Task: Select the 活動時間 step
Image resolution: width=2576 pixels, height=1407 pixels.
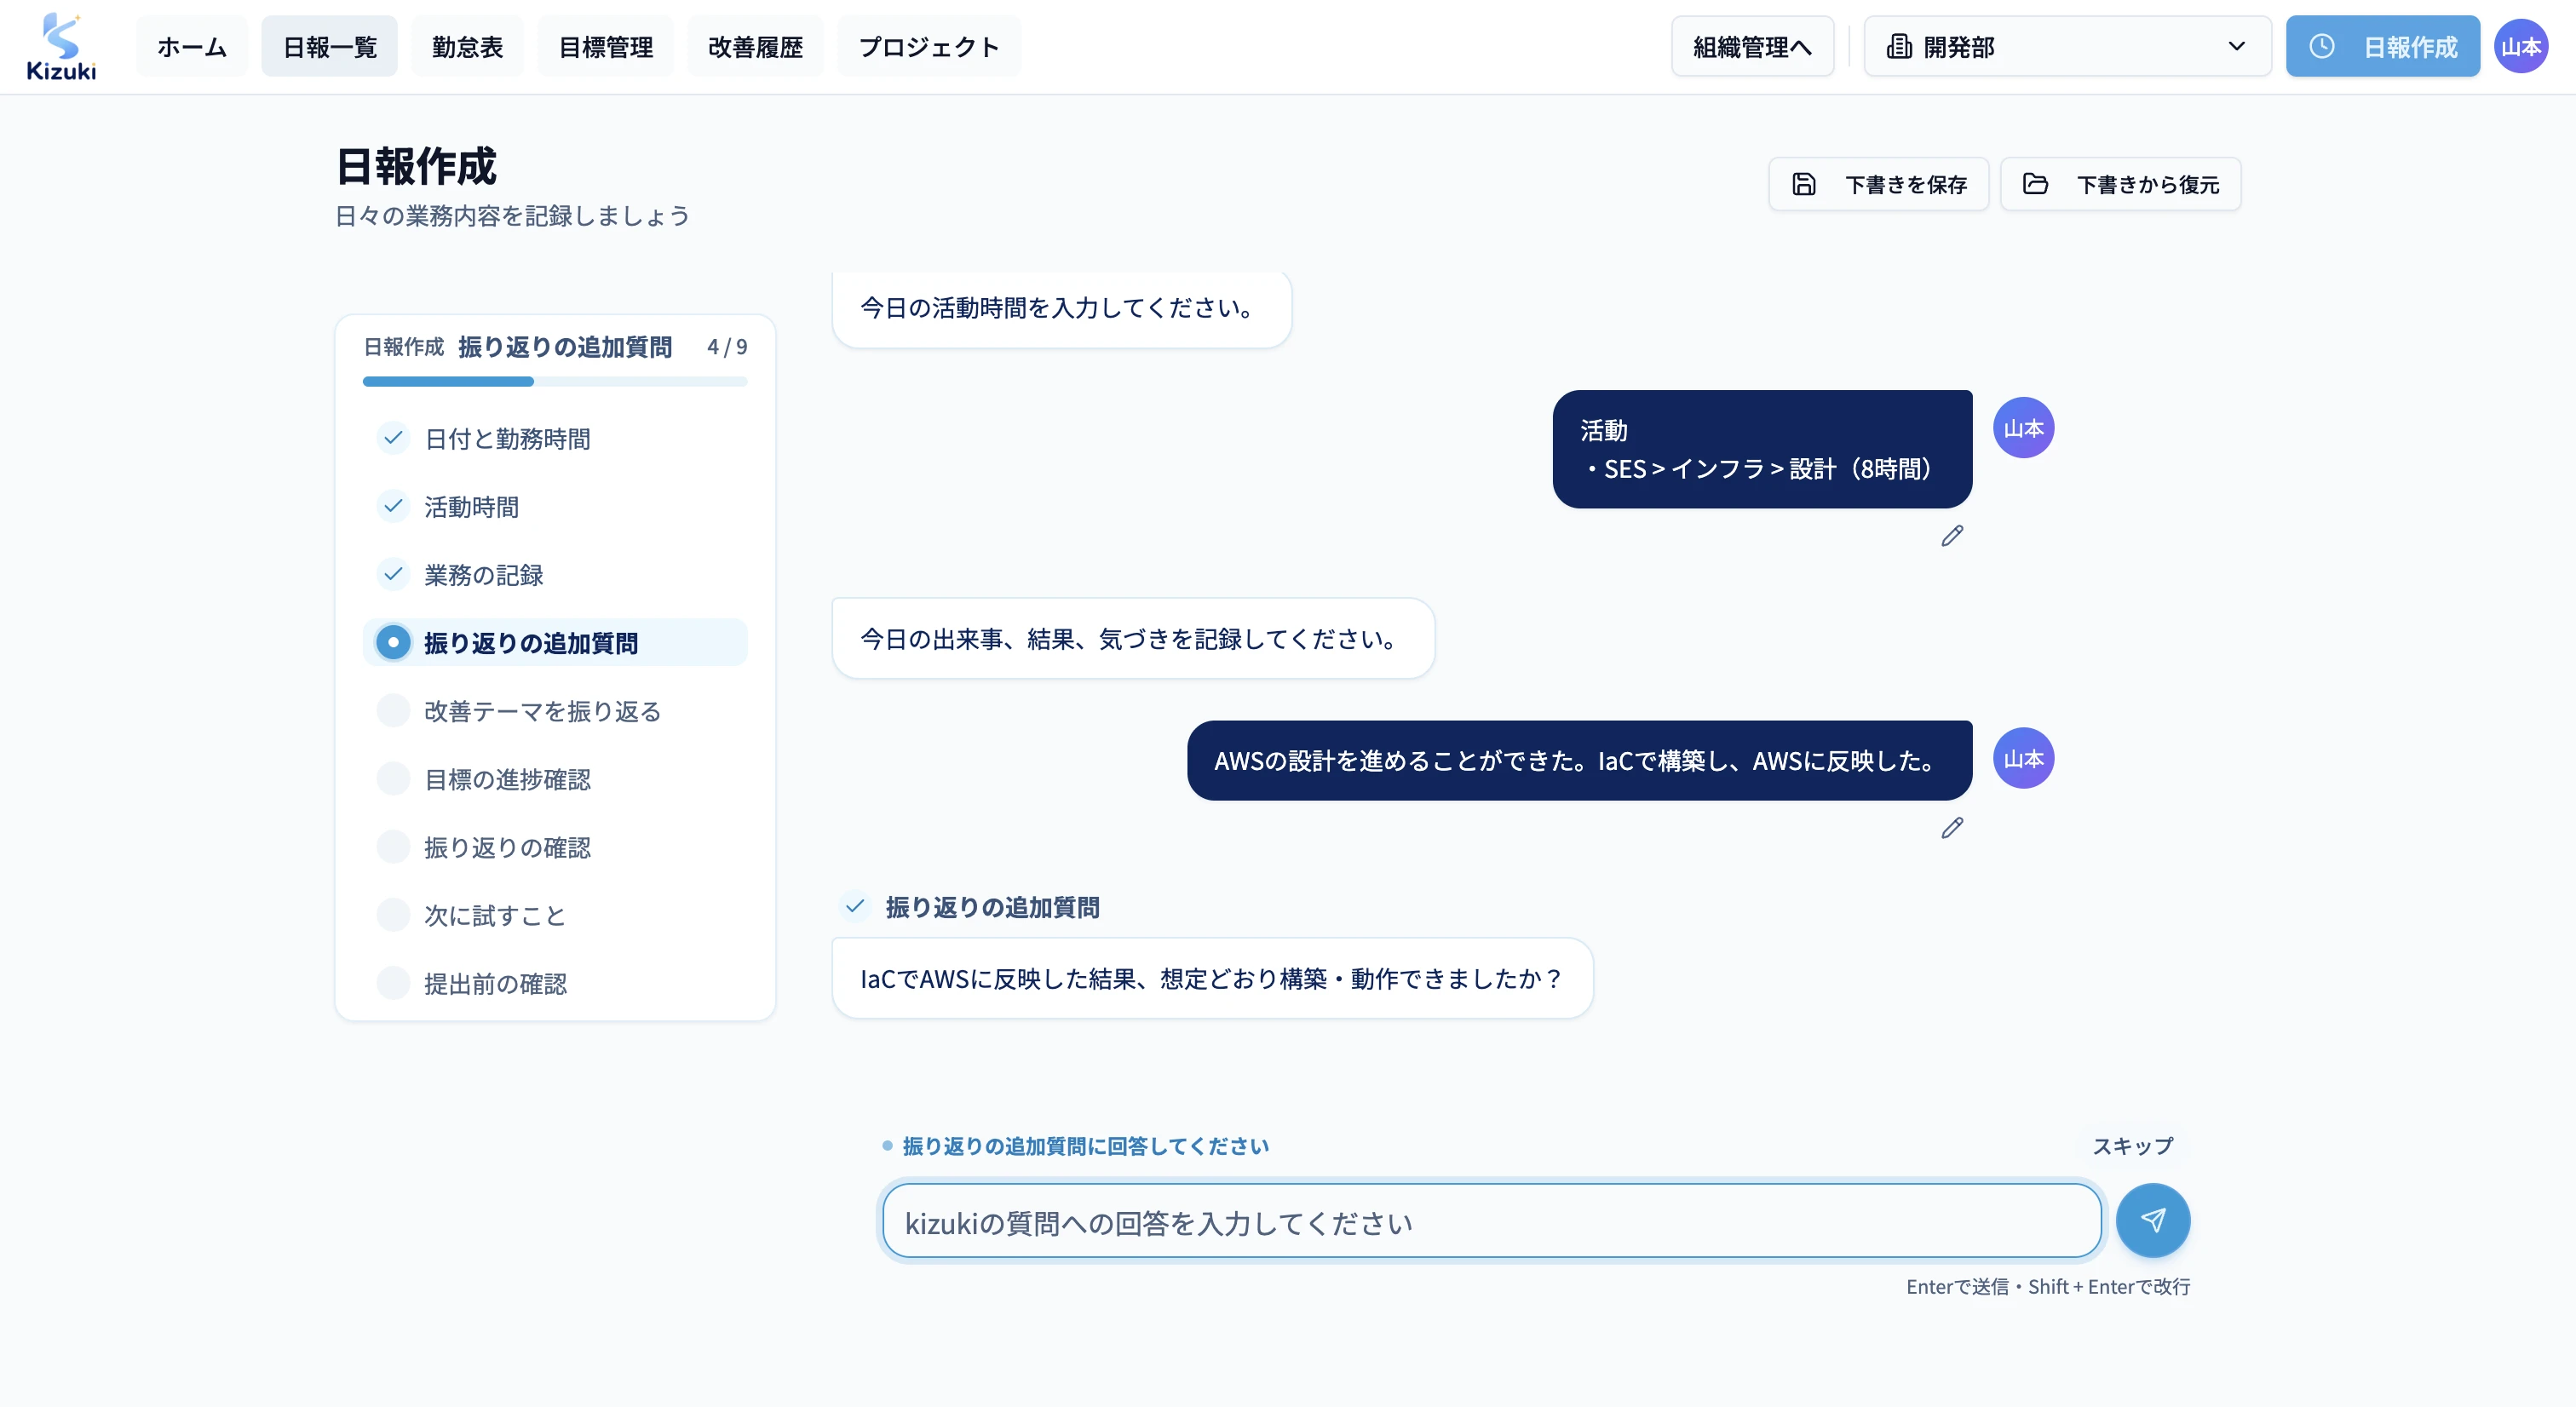Action: tap(555, 506)
